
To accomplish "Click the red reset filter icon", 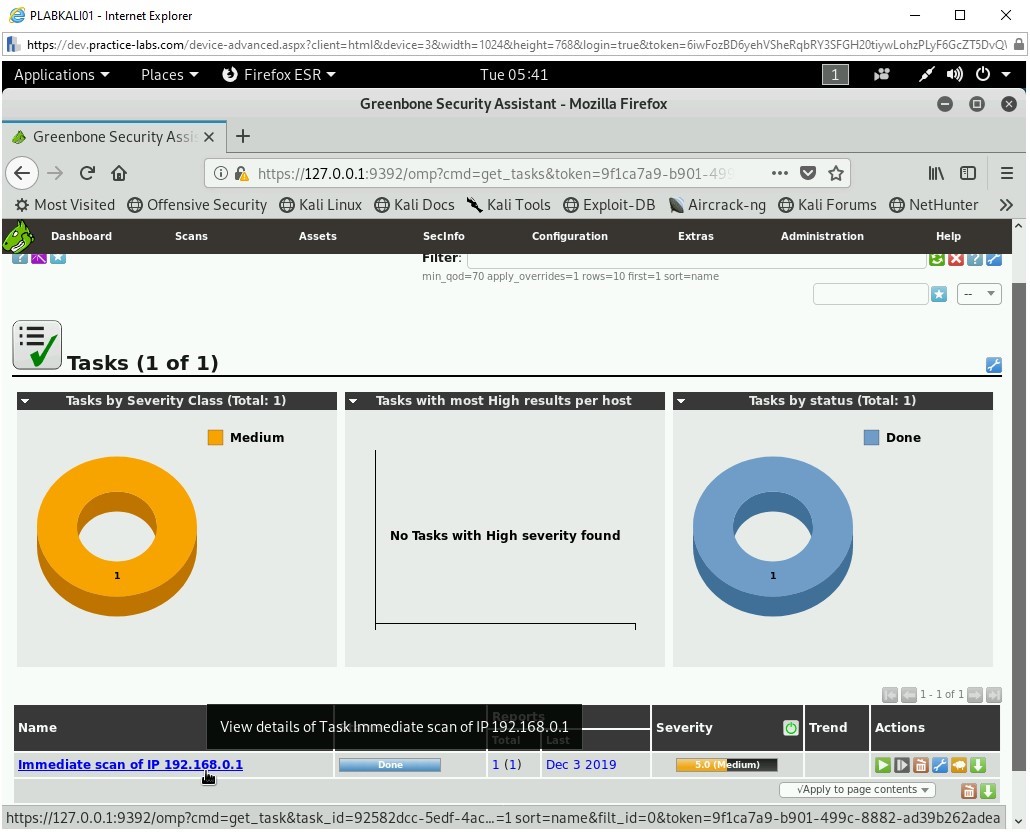I will click(955, 259).
